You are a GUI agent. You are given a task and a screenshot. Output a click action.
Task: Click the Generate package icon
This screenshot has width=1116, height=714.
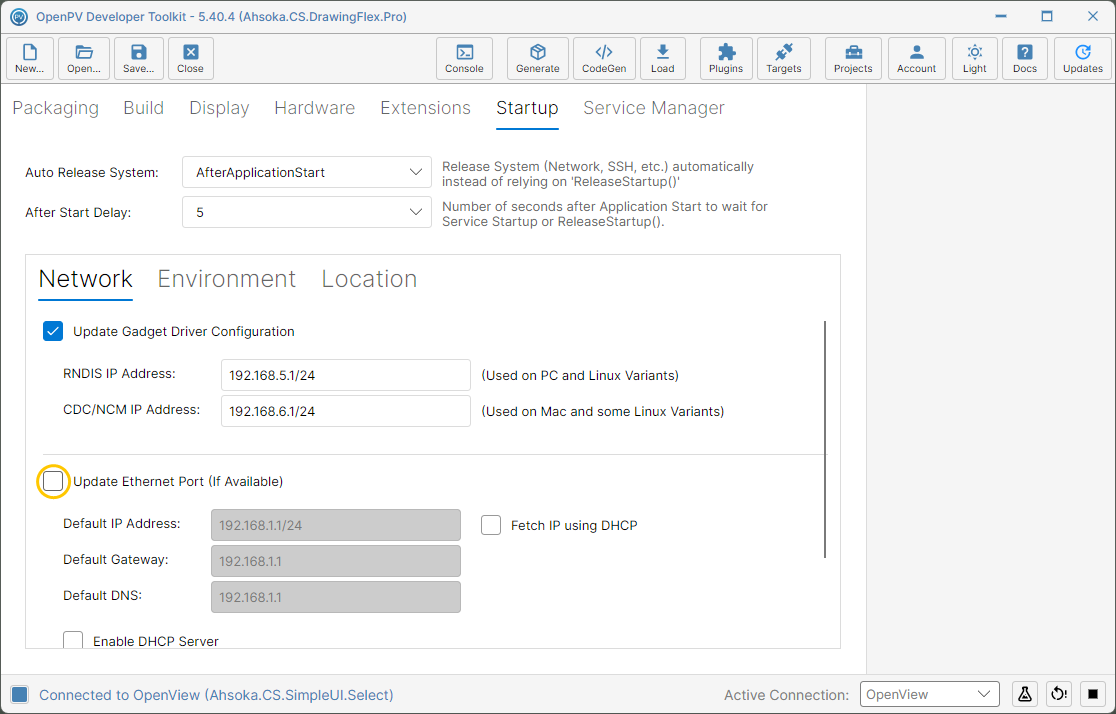tap(537, 58)
